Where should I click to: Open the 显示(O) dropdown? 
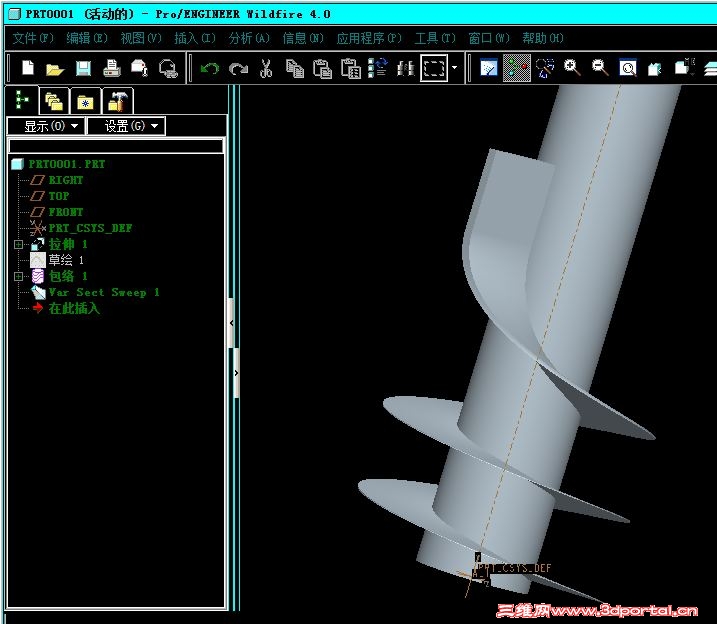[46, 126]
